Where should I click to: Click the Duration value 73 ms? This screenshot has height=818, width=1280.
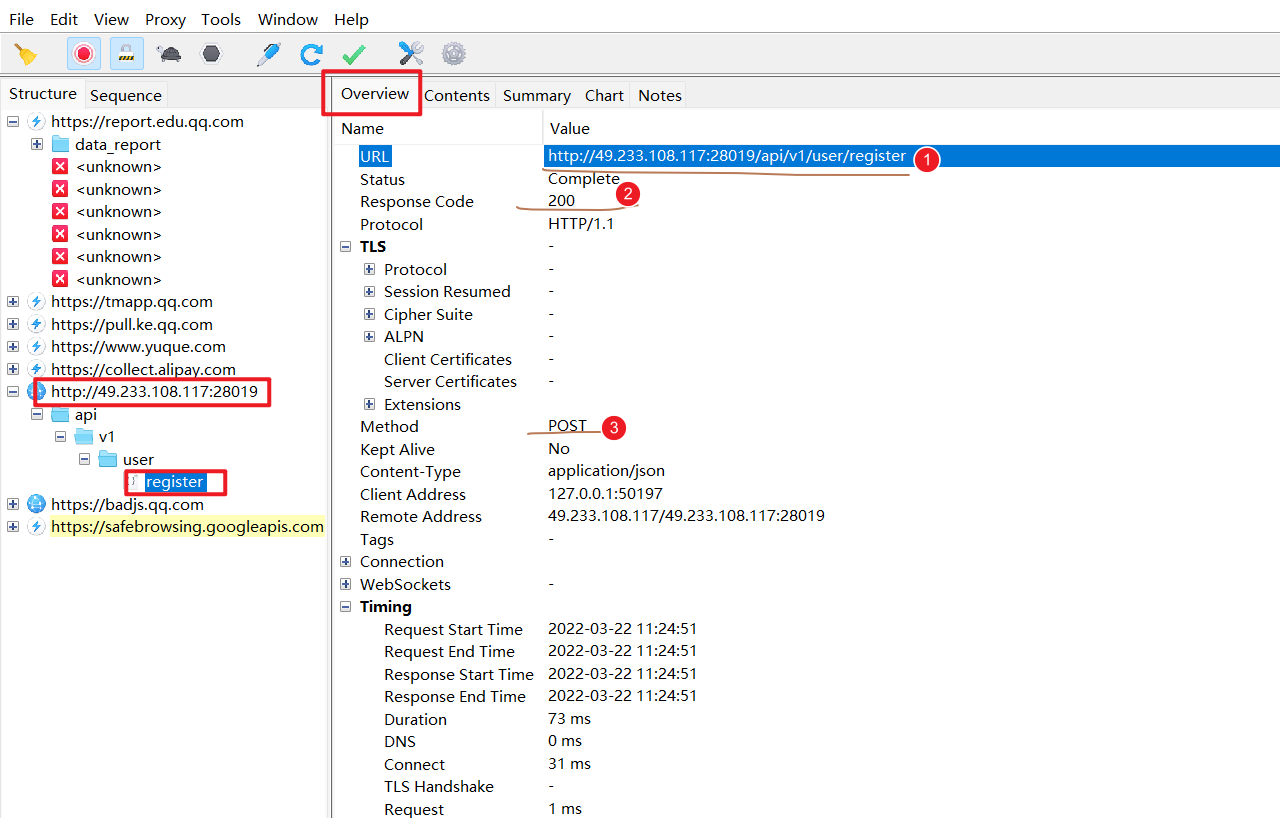(569, 719)
